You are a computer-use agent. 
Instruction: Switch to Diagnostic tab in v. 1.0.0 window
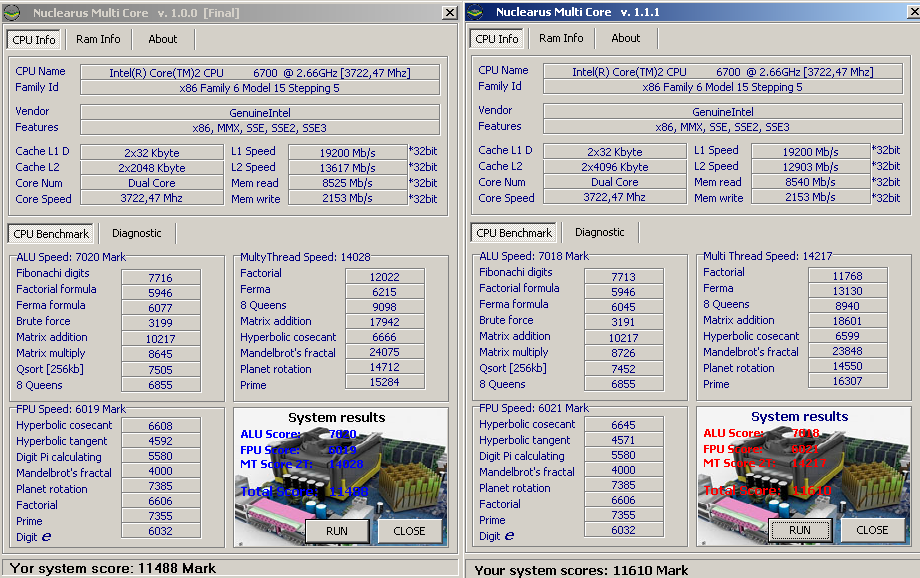[x=137, y=233]
